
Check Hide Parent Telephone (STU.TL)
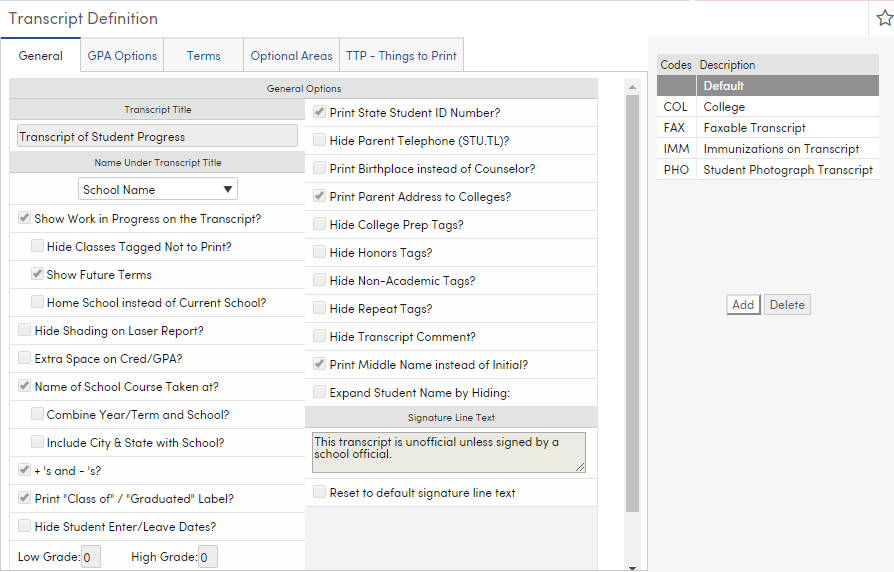click(319, 140)
